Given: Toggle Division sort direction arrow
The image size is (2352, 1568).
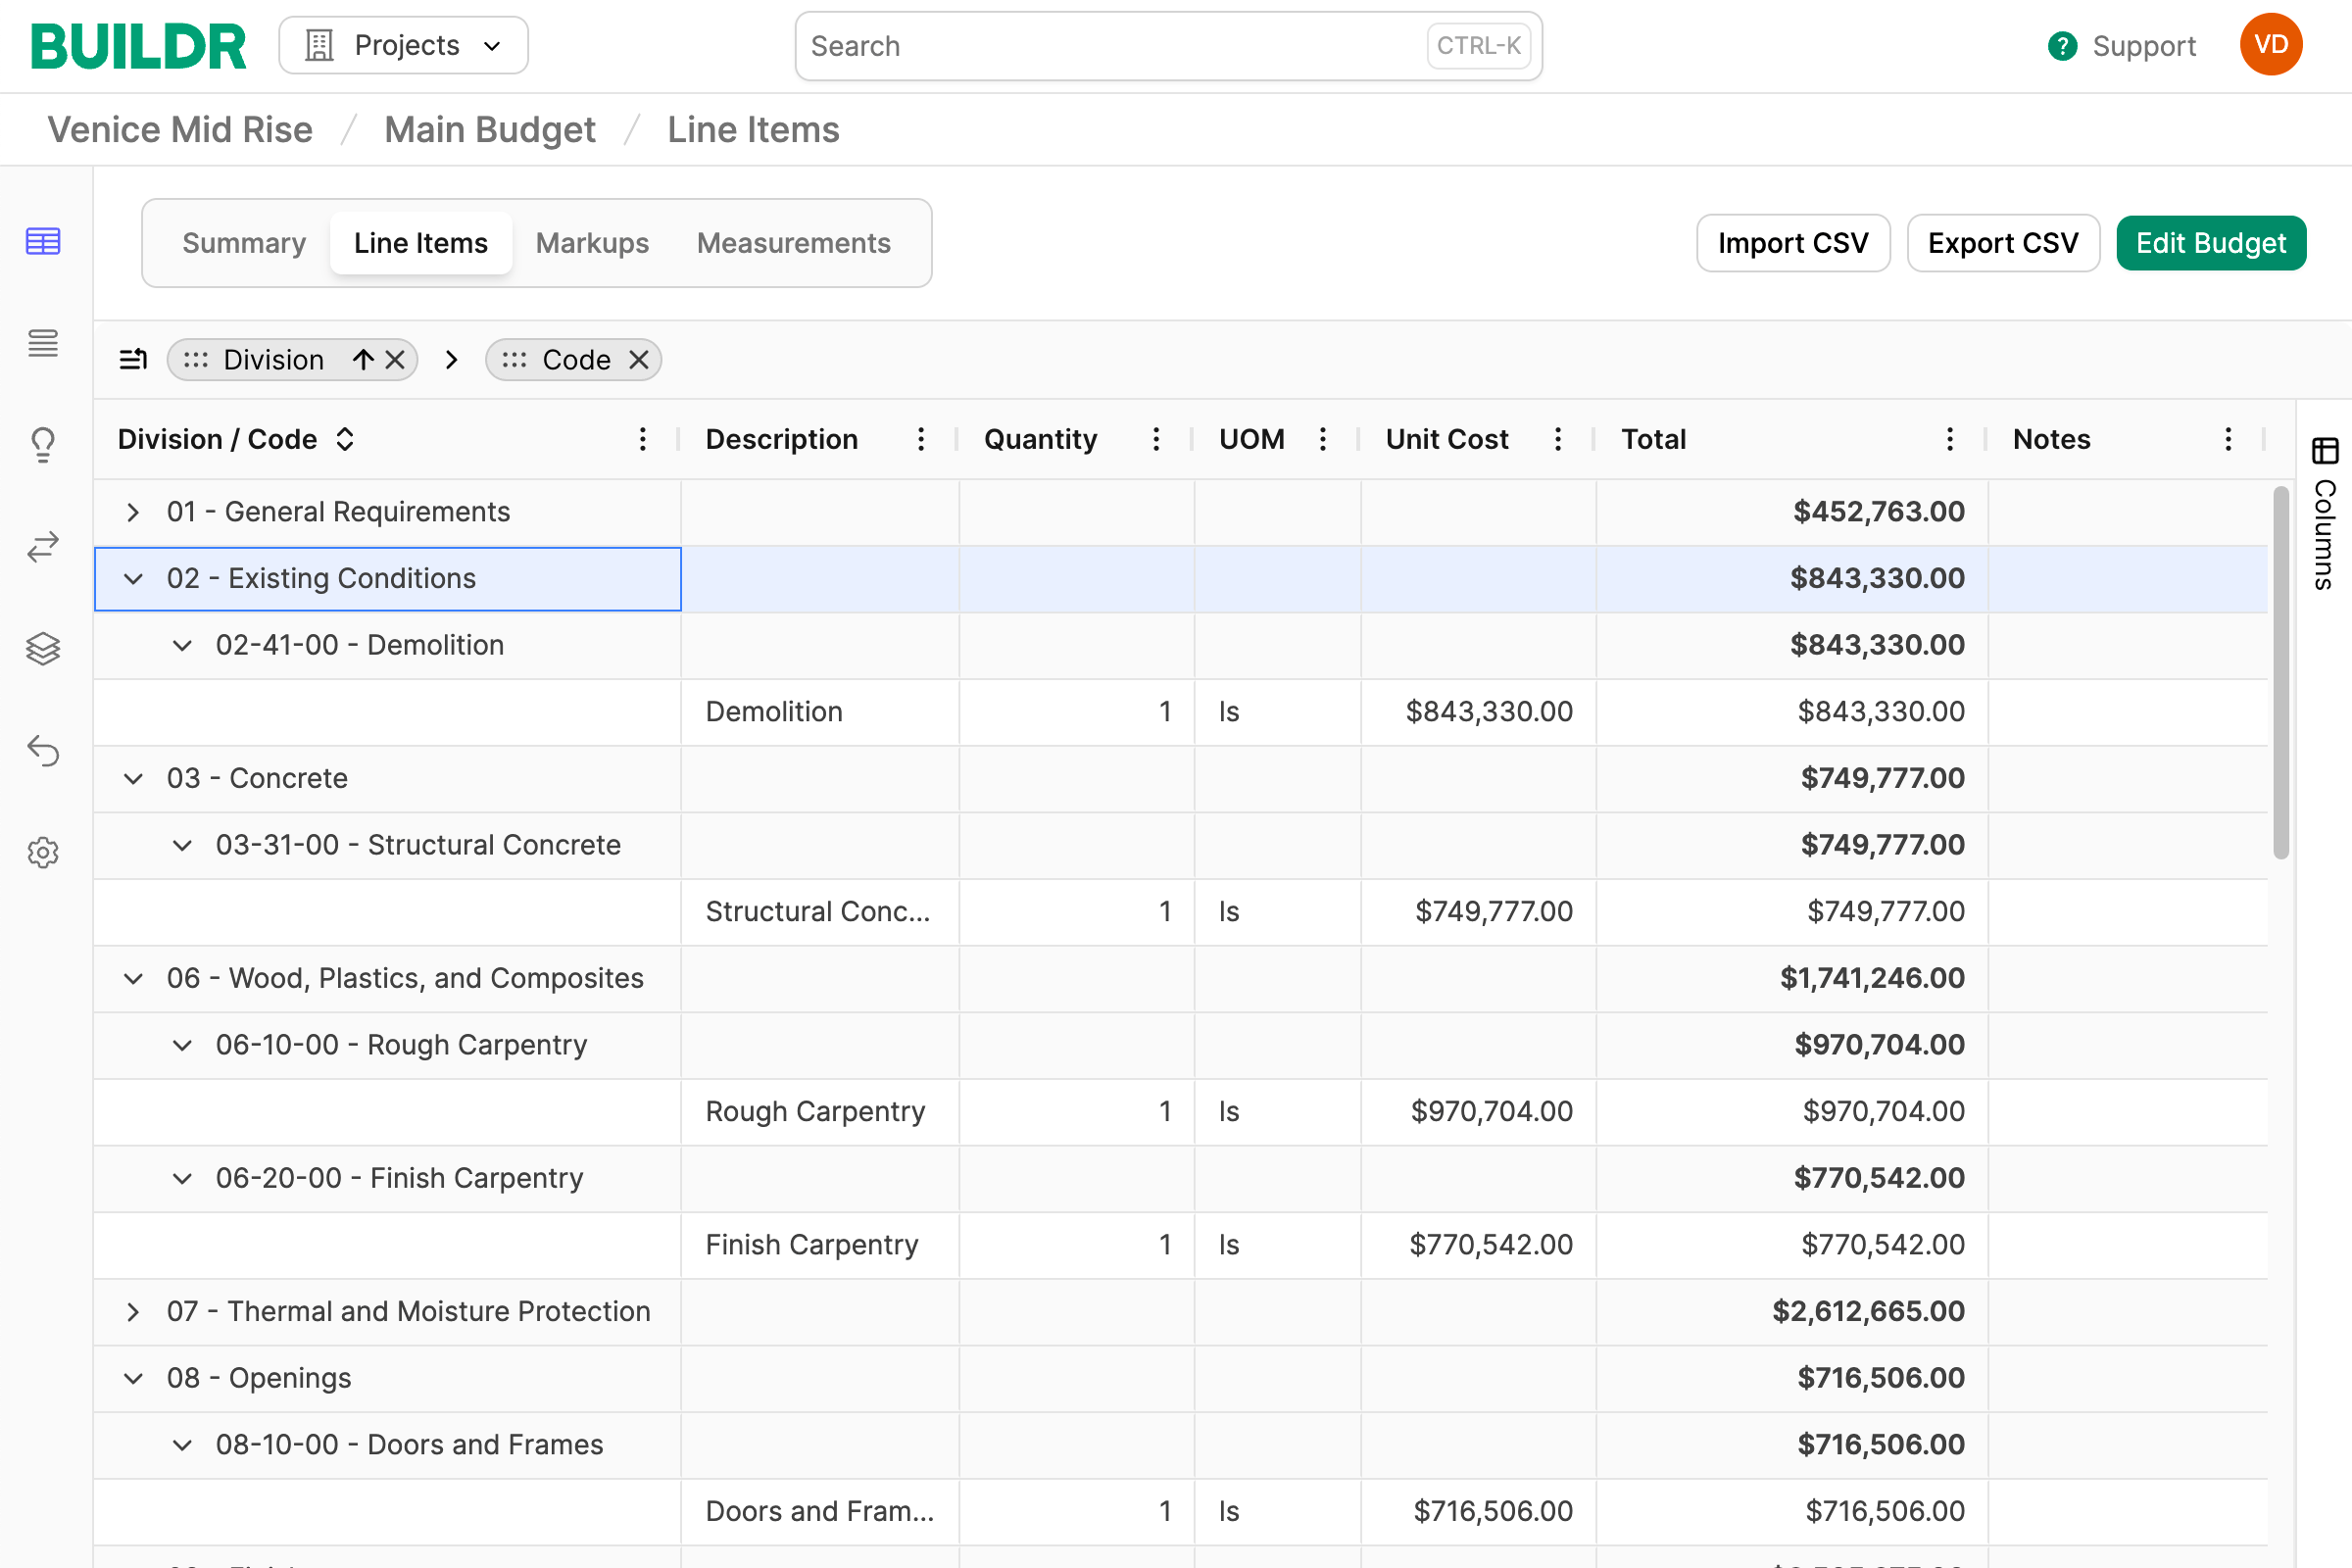Looking at the screenshot, I should click(363, 360).
